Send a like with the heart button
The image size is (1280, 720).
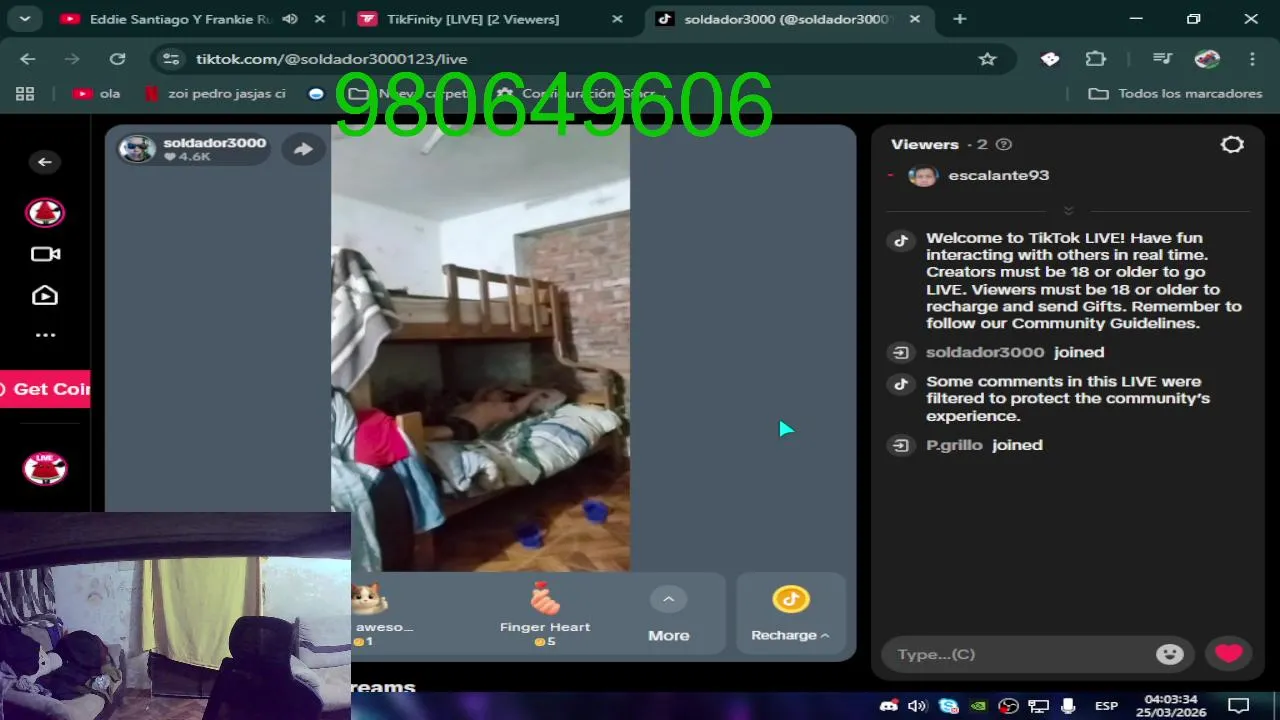coord(1229,654)
